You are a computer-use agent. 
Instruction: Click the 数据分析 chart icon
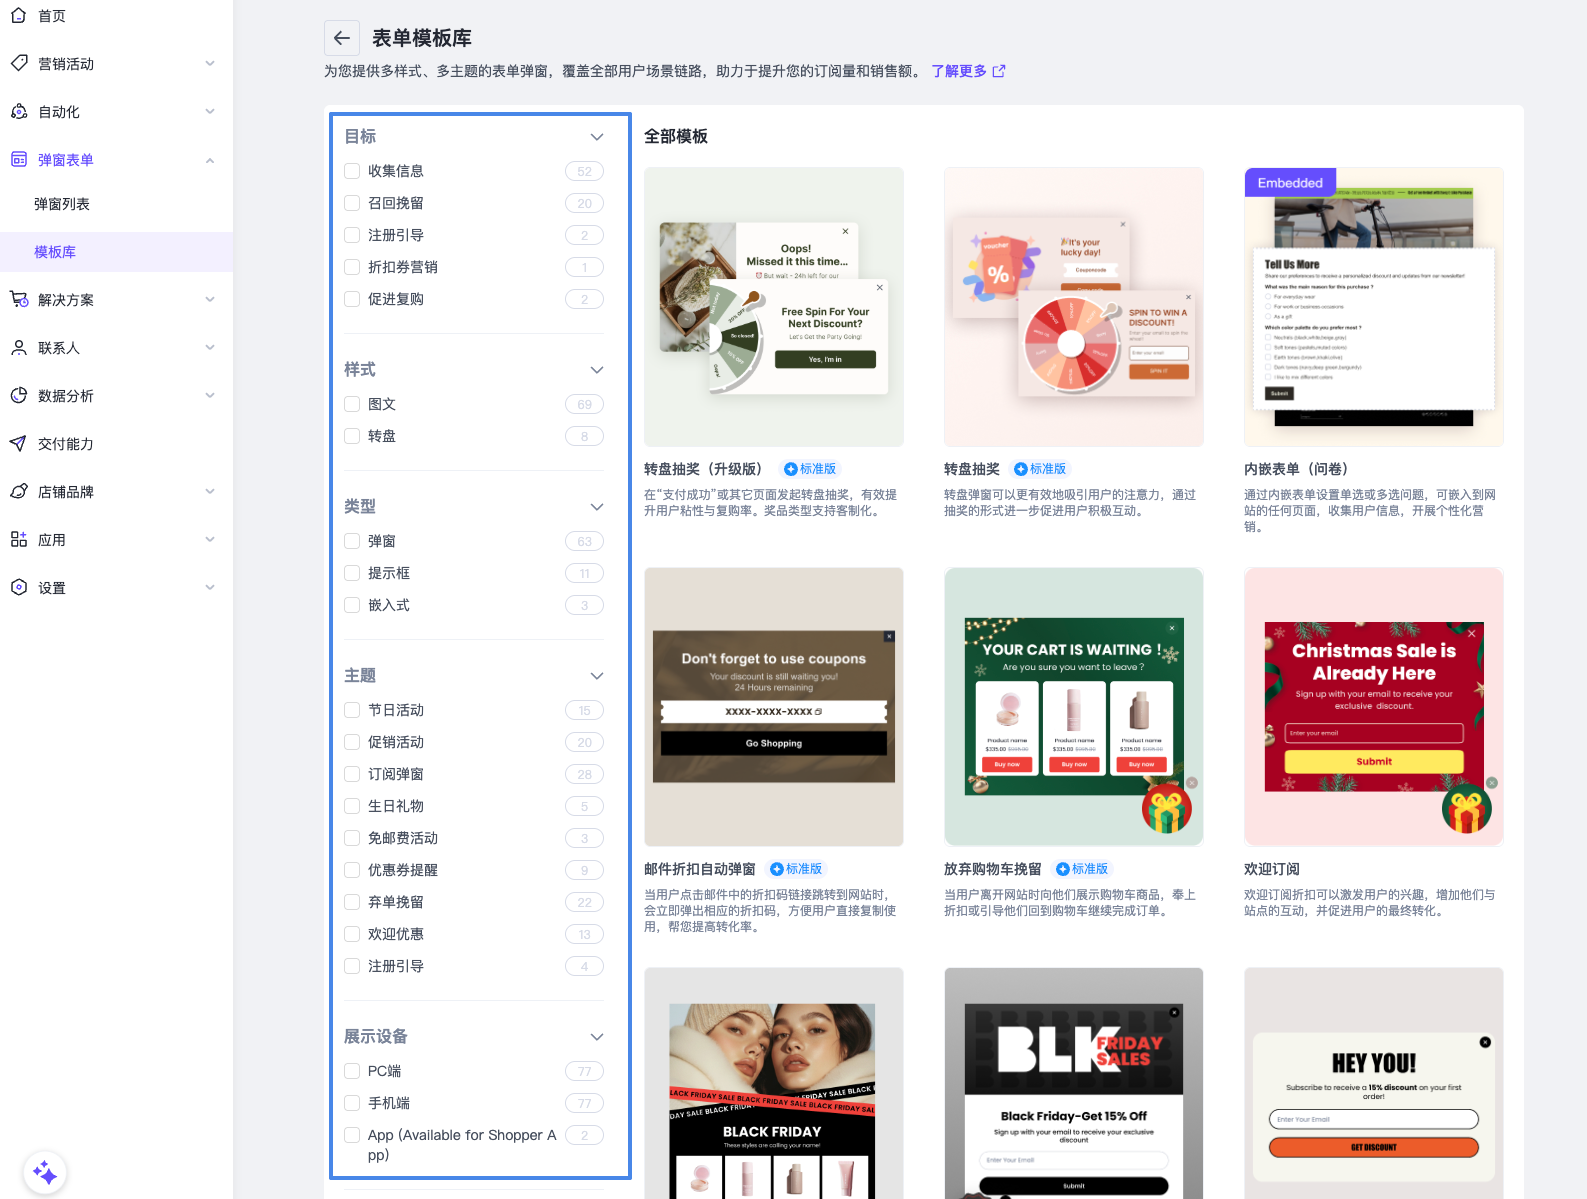point(19,396)
